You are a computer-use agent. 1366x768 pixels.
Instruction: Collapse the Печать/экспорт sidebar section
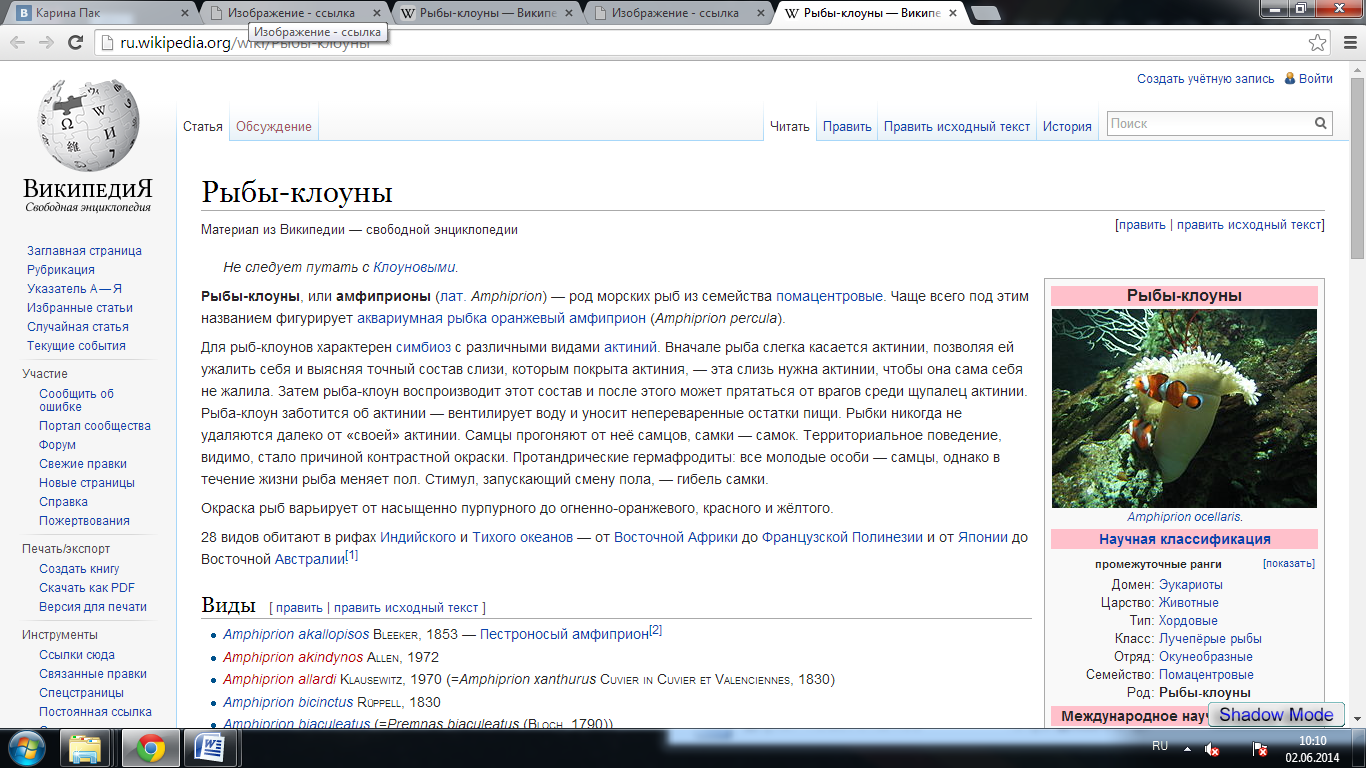pyautogui.click(x=66, y=549)
